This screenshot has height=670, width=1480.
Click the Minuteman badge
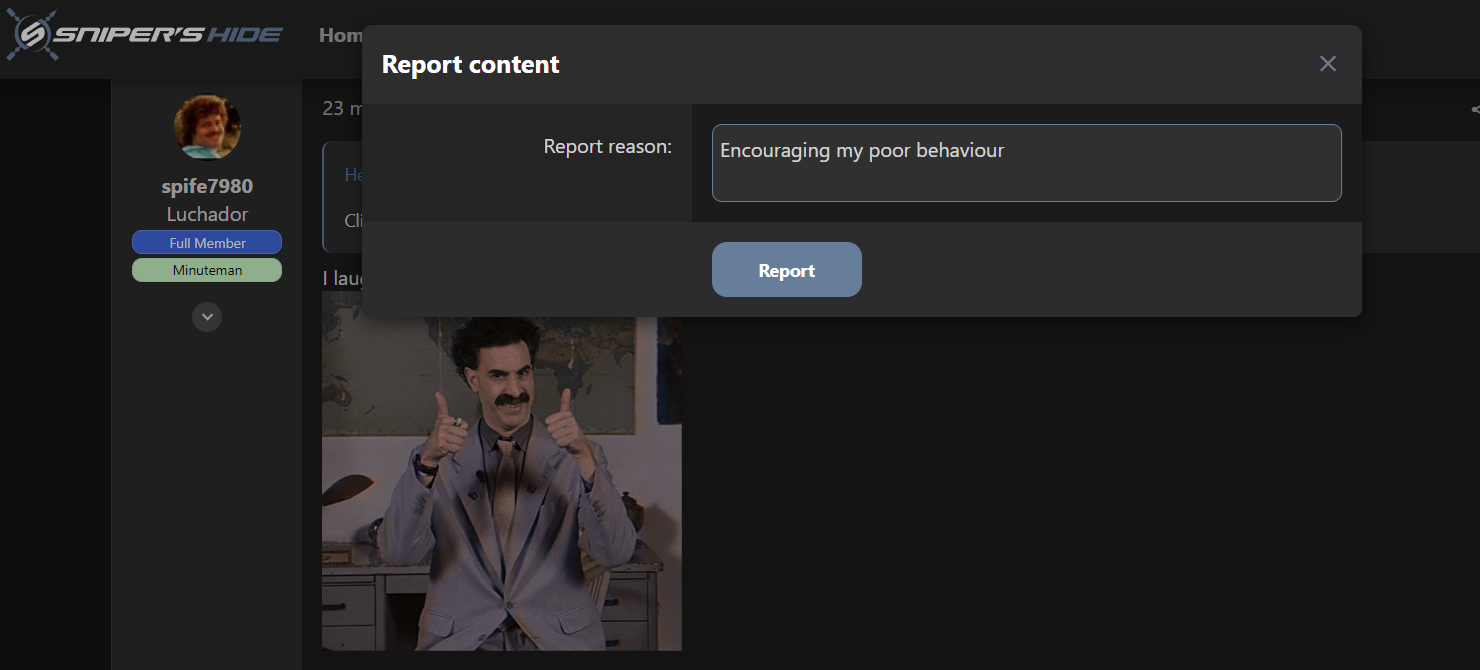(207, 270)
